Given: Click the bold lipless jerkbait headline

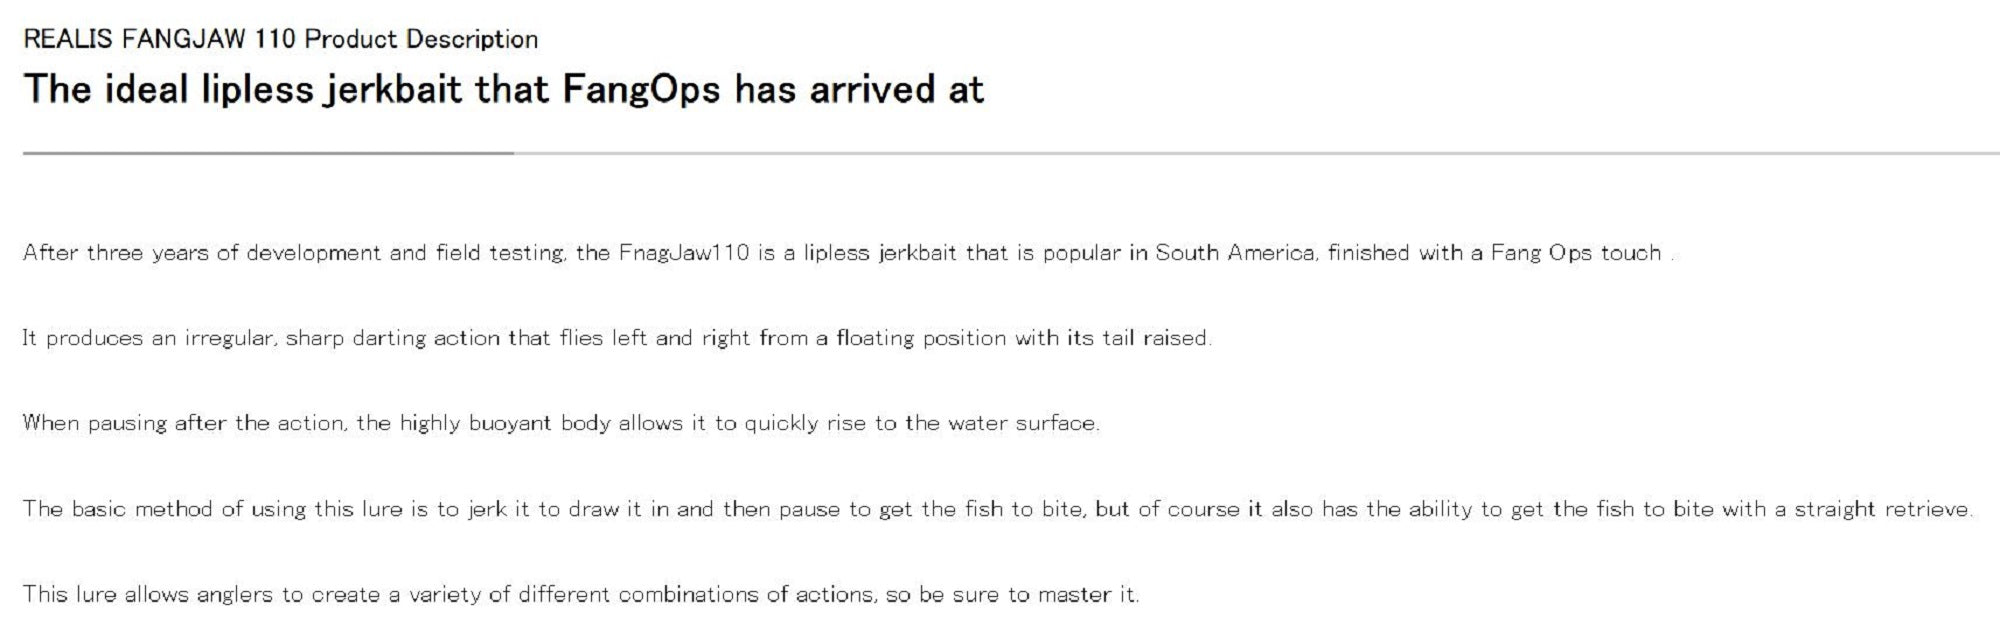Looking at the screenshot, I should (x=503, y=90).
